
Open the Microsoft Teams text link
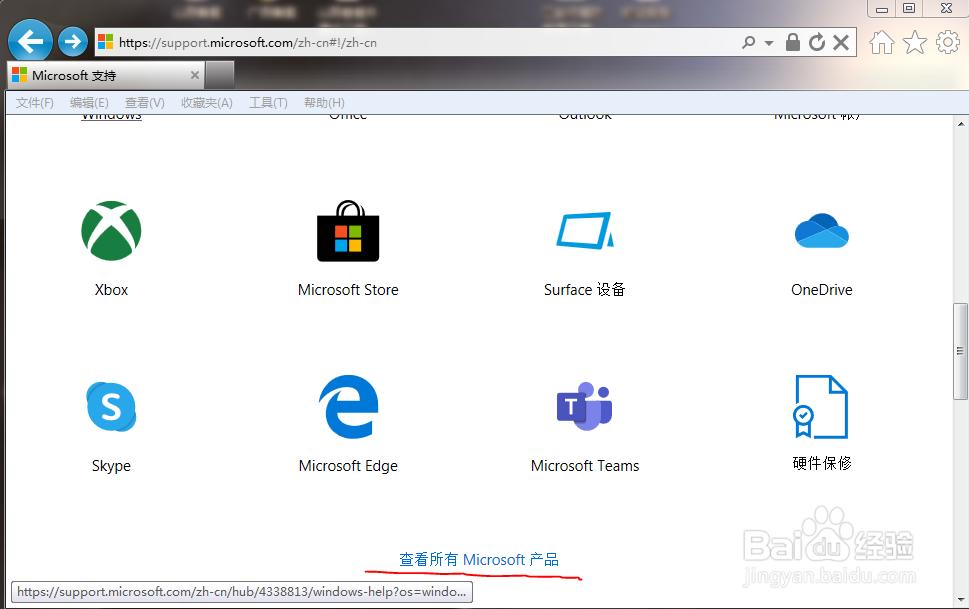pyautogui.click(x=585, y=466)
